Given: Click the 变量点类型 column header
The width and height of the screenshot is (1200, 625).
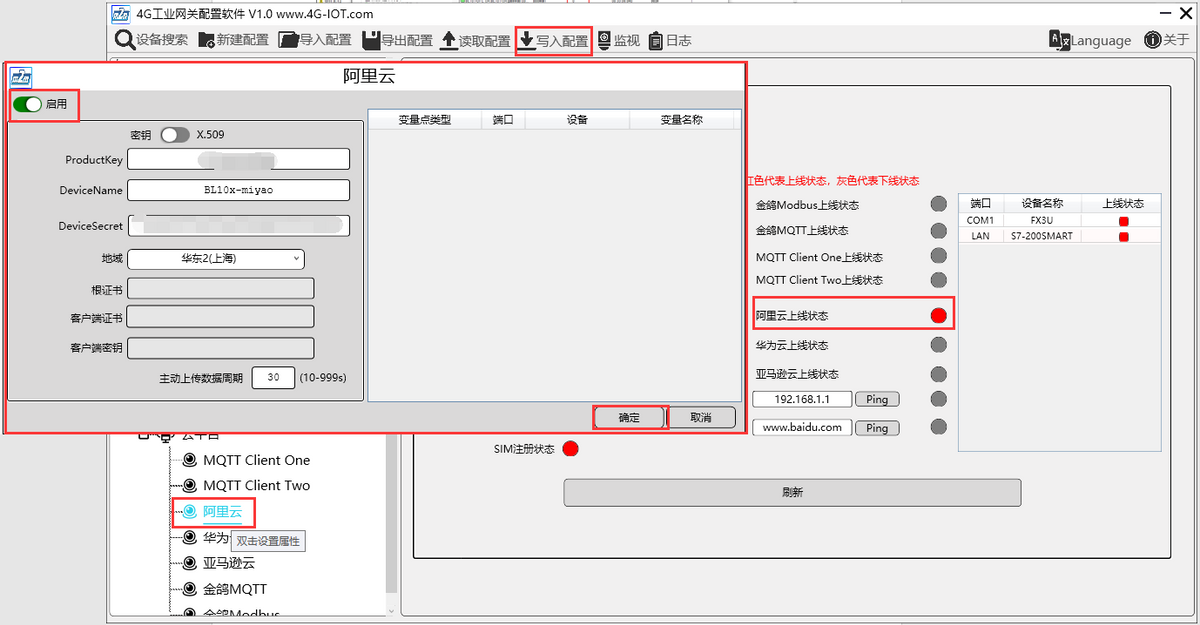Looking at the screenshot, I should tap(425, 120).
